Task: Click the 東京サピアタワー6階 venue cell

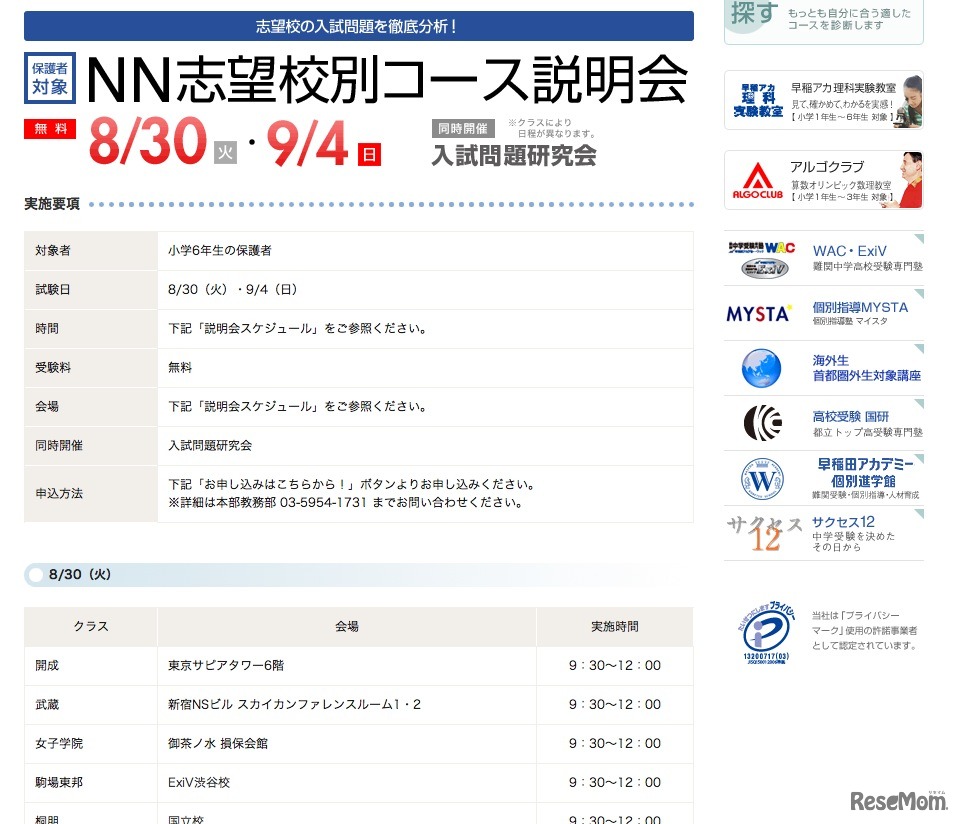Action: [x=216, y=665]
